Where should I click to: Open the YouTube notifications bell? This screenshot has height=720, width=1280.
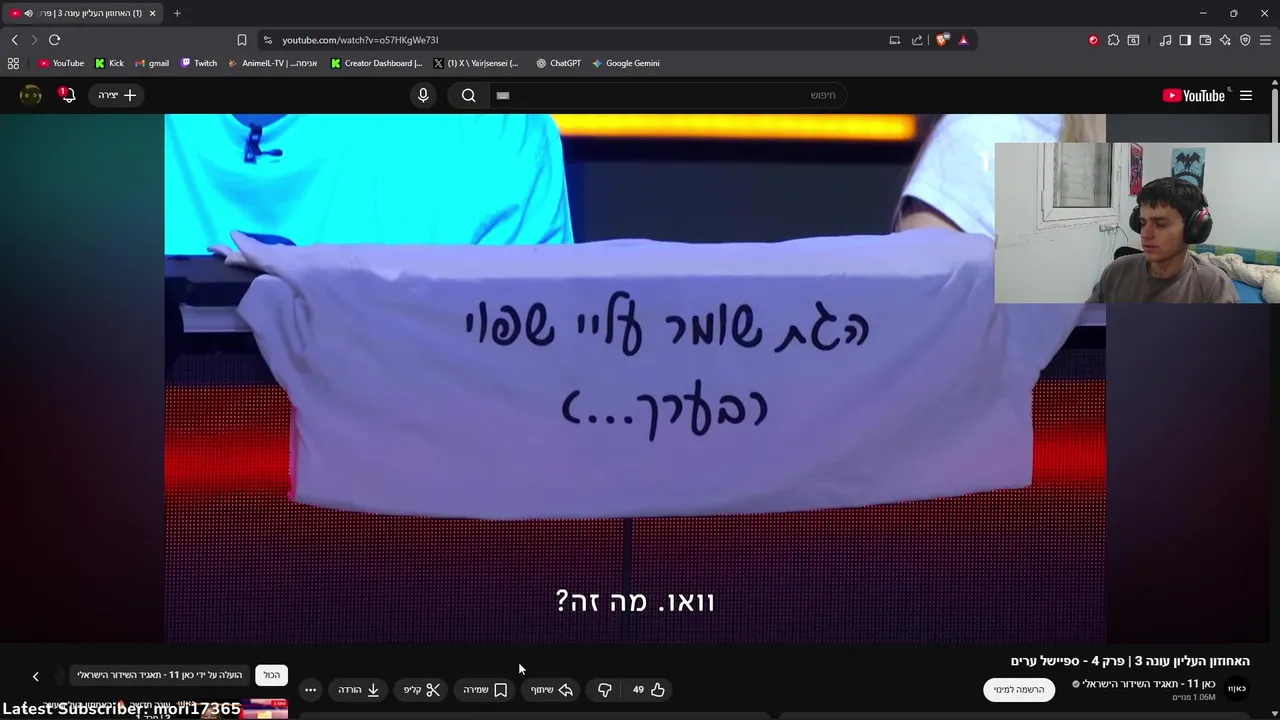(67, 95)
